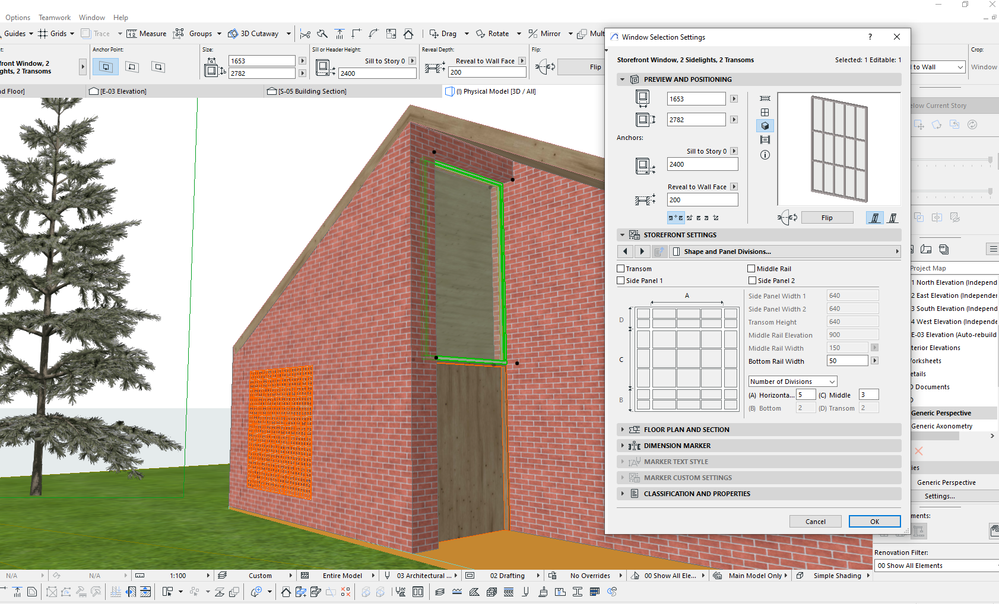
Task: Open the Reveal to Wall Face arrow in dialog
Action: [x=734, y=187]
